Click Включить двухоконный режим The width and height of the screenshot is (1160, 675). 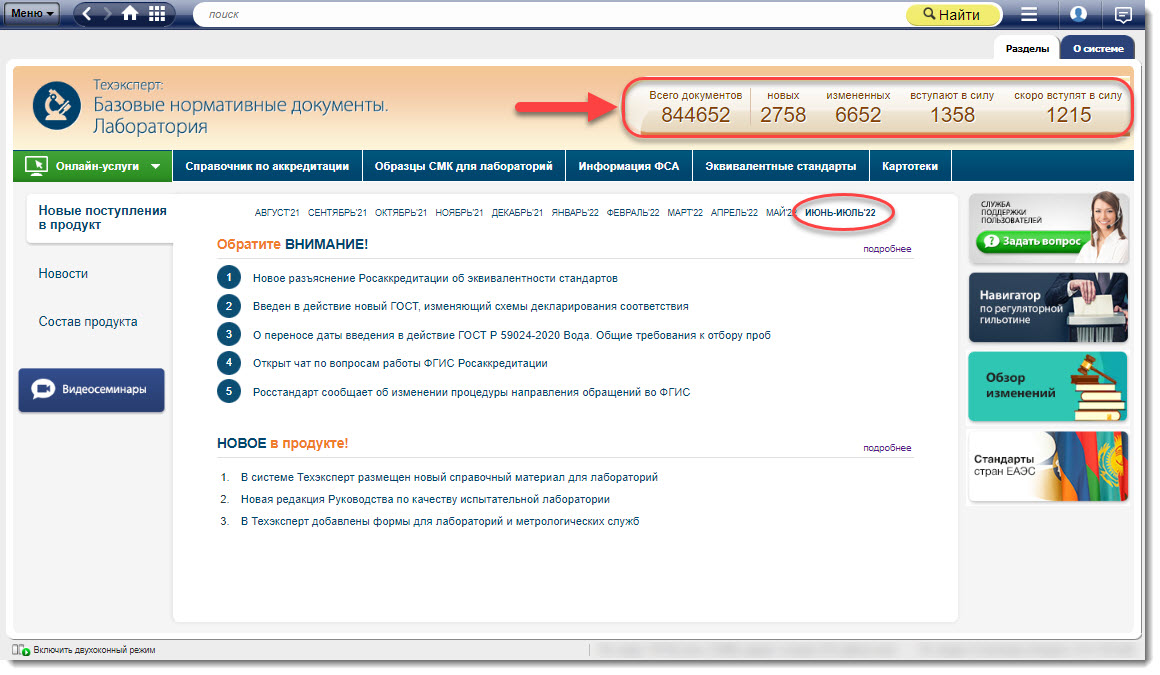[x=94, y=650]
